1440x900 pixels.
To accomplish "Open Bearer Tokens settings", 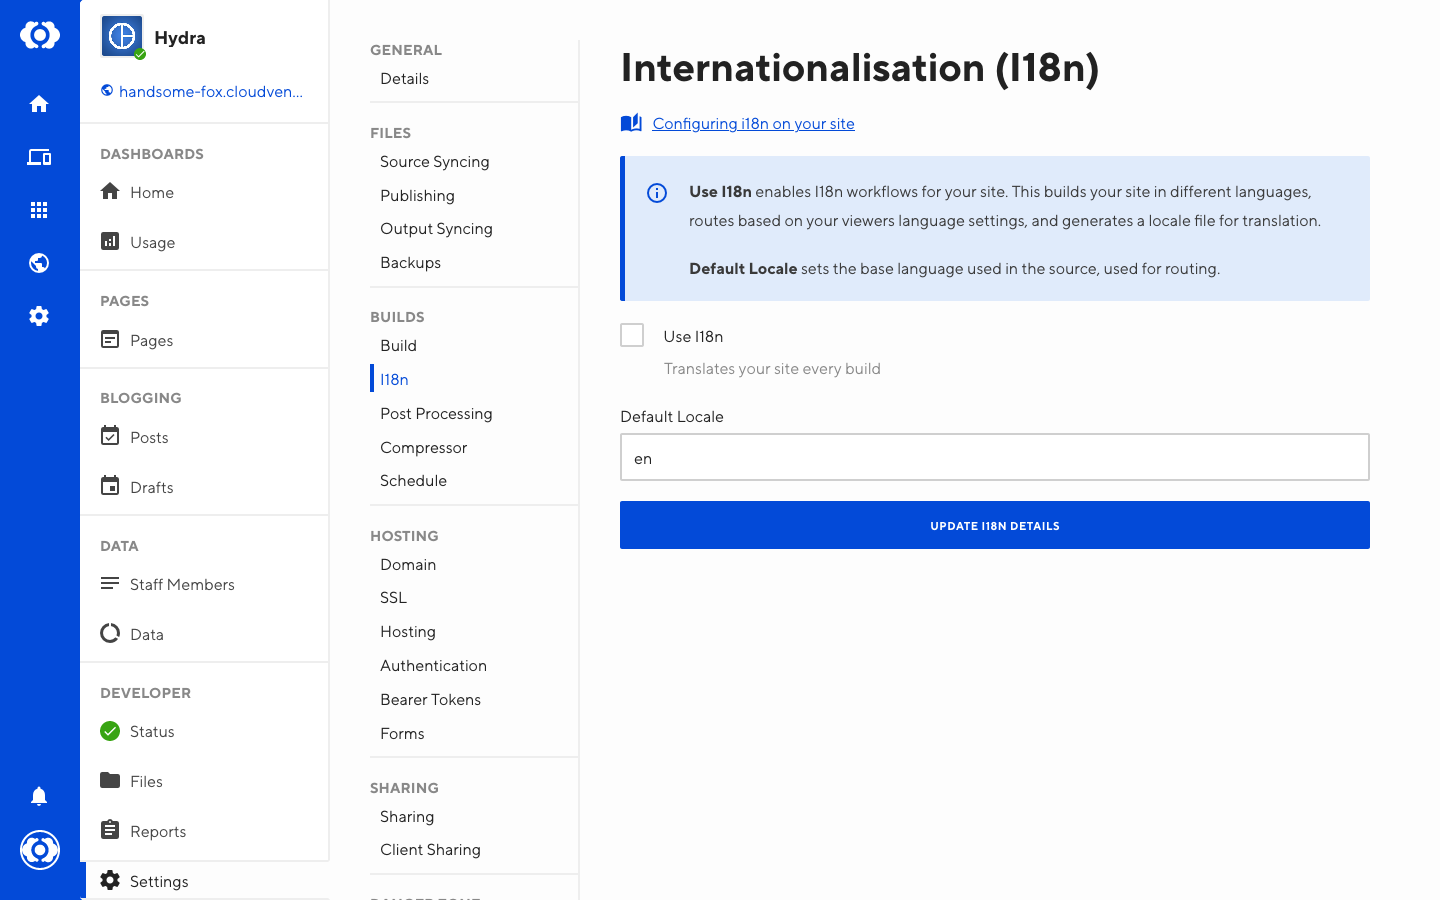I will point(430,700).
